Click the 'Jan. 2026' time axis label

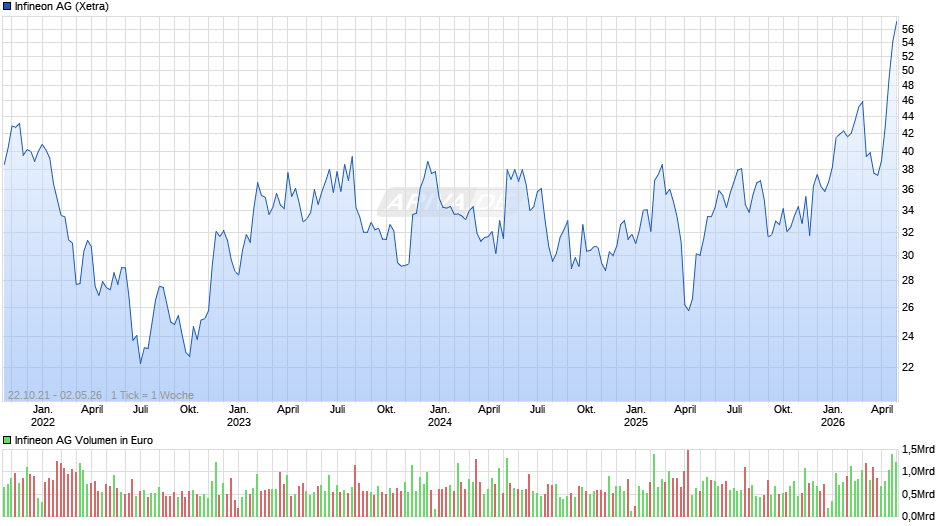832,416
